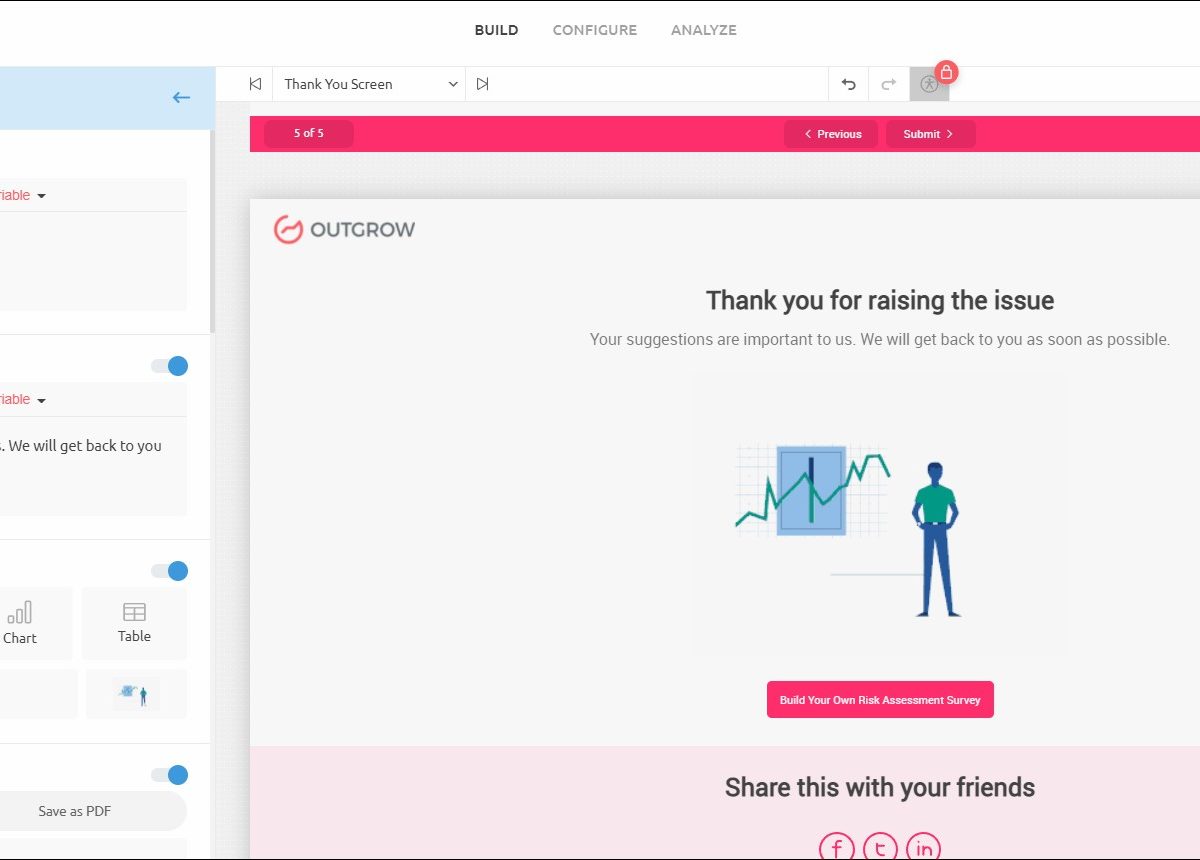Open the locked accessibility icon
This screenshot has width=1200, height=860.
tap(930, 84)
